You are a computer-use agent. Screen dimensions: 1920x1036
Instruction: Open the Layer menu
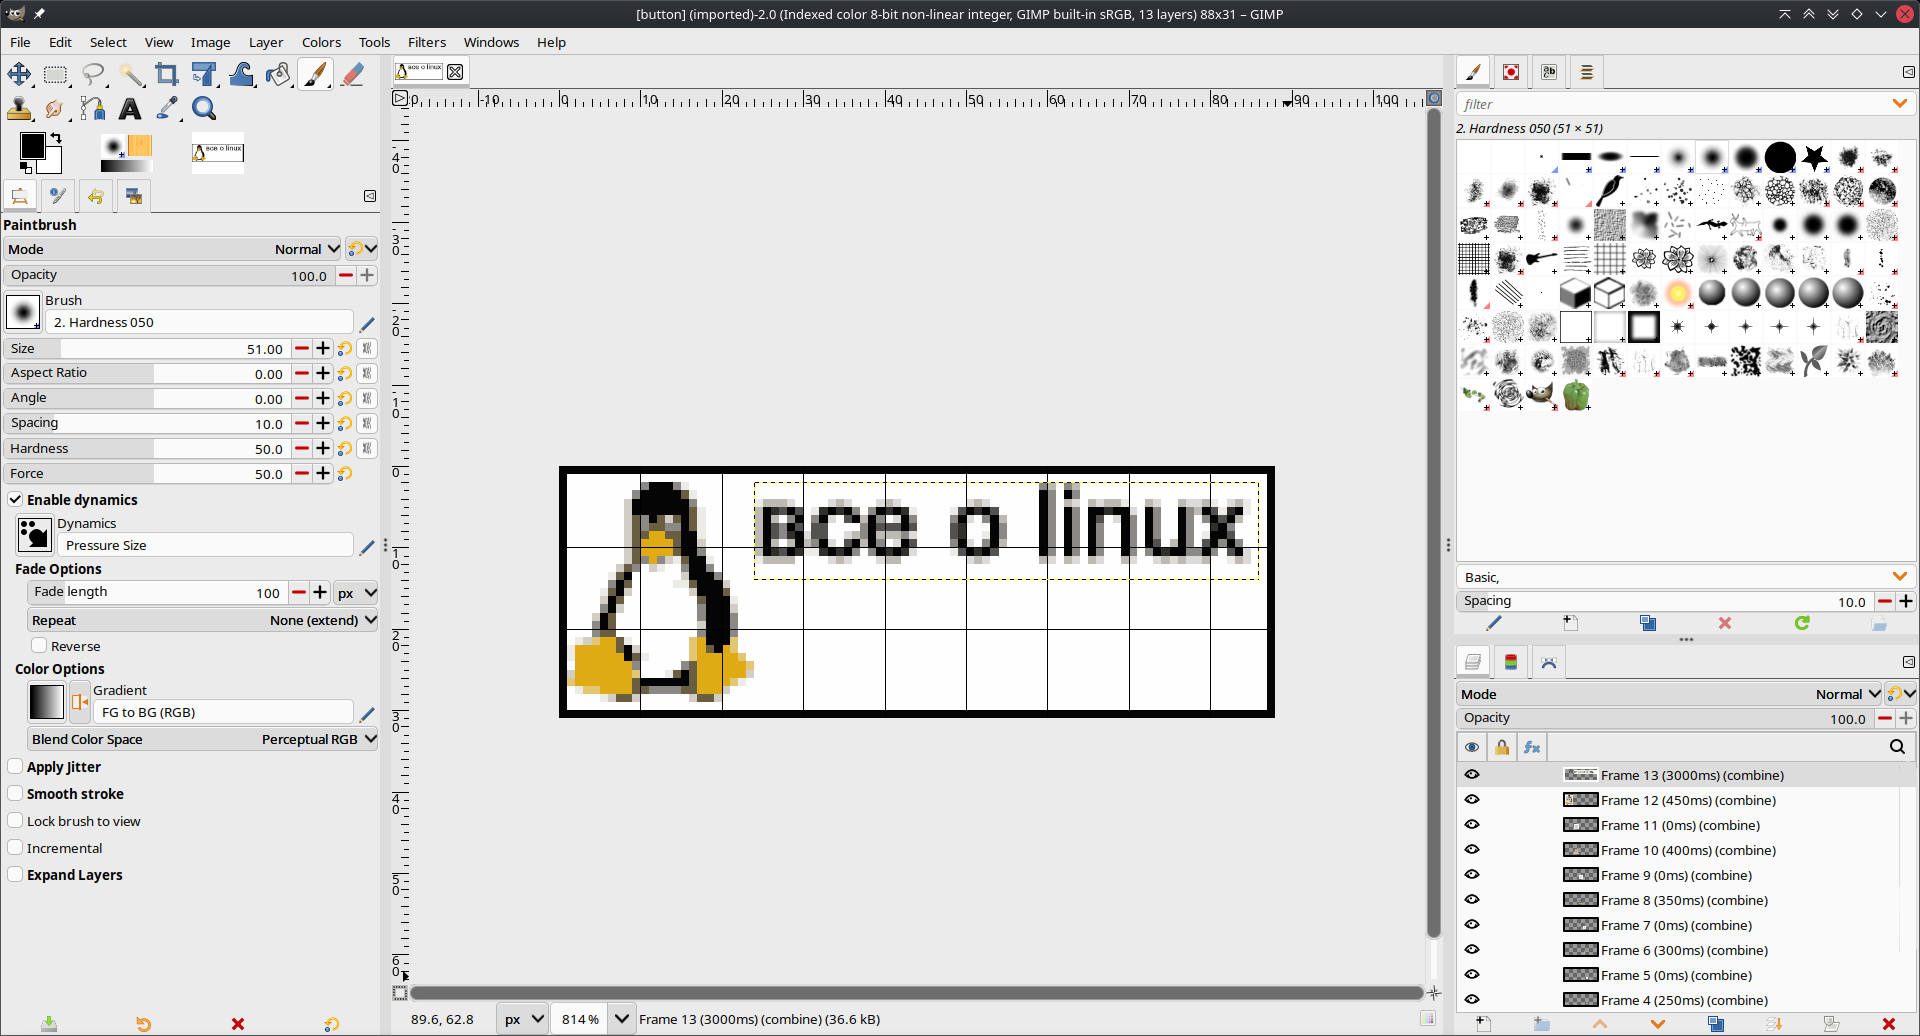[266, 42]
